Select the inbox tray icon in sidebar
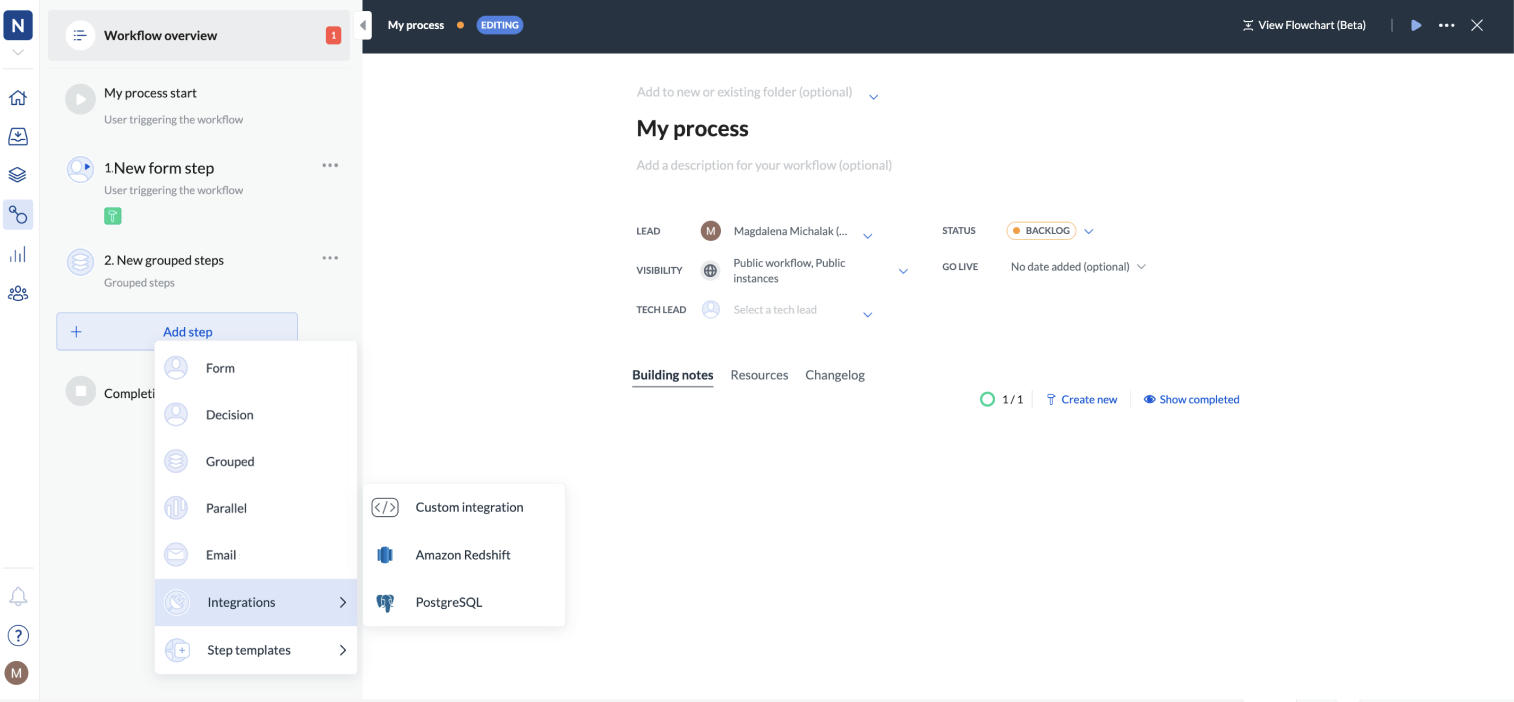This screenshot has height=702, width=1514. tap(18, 136)
